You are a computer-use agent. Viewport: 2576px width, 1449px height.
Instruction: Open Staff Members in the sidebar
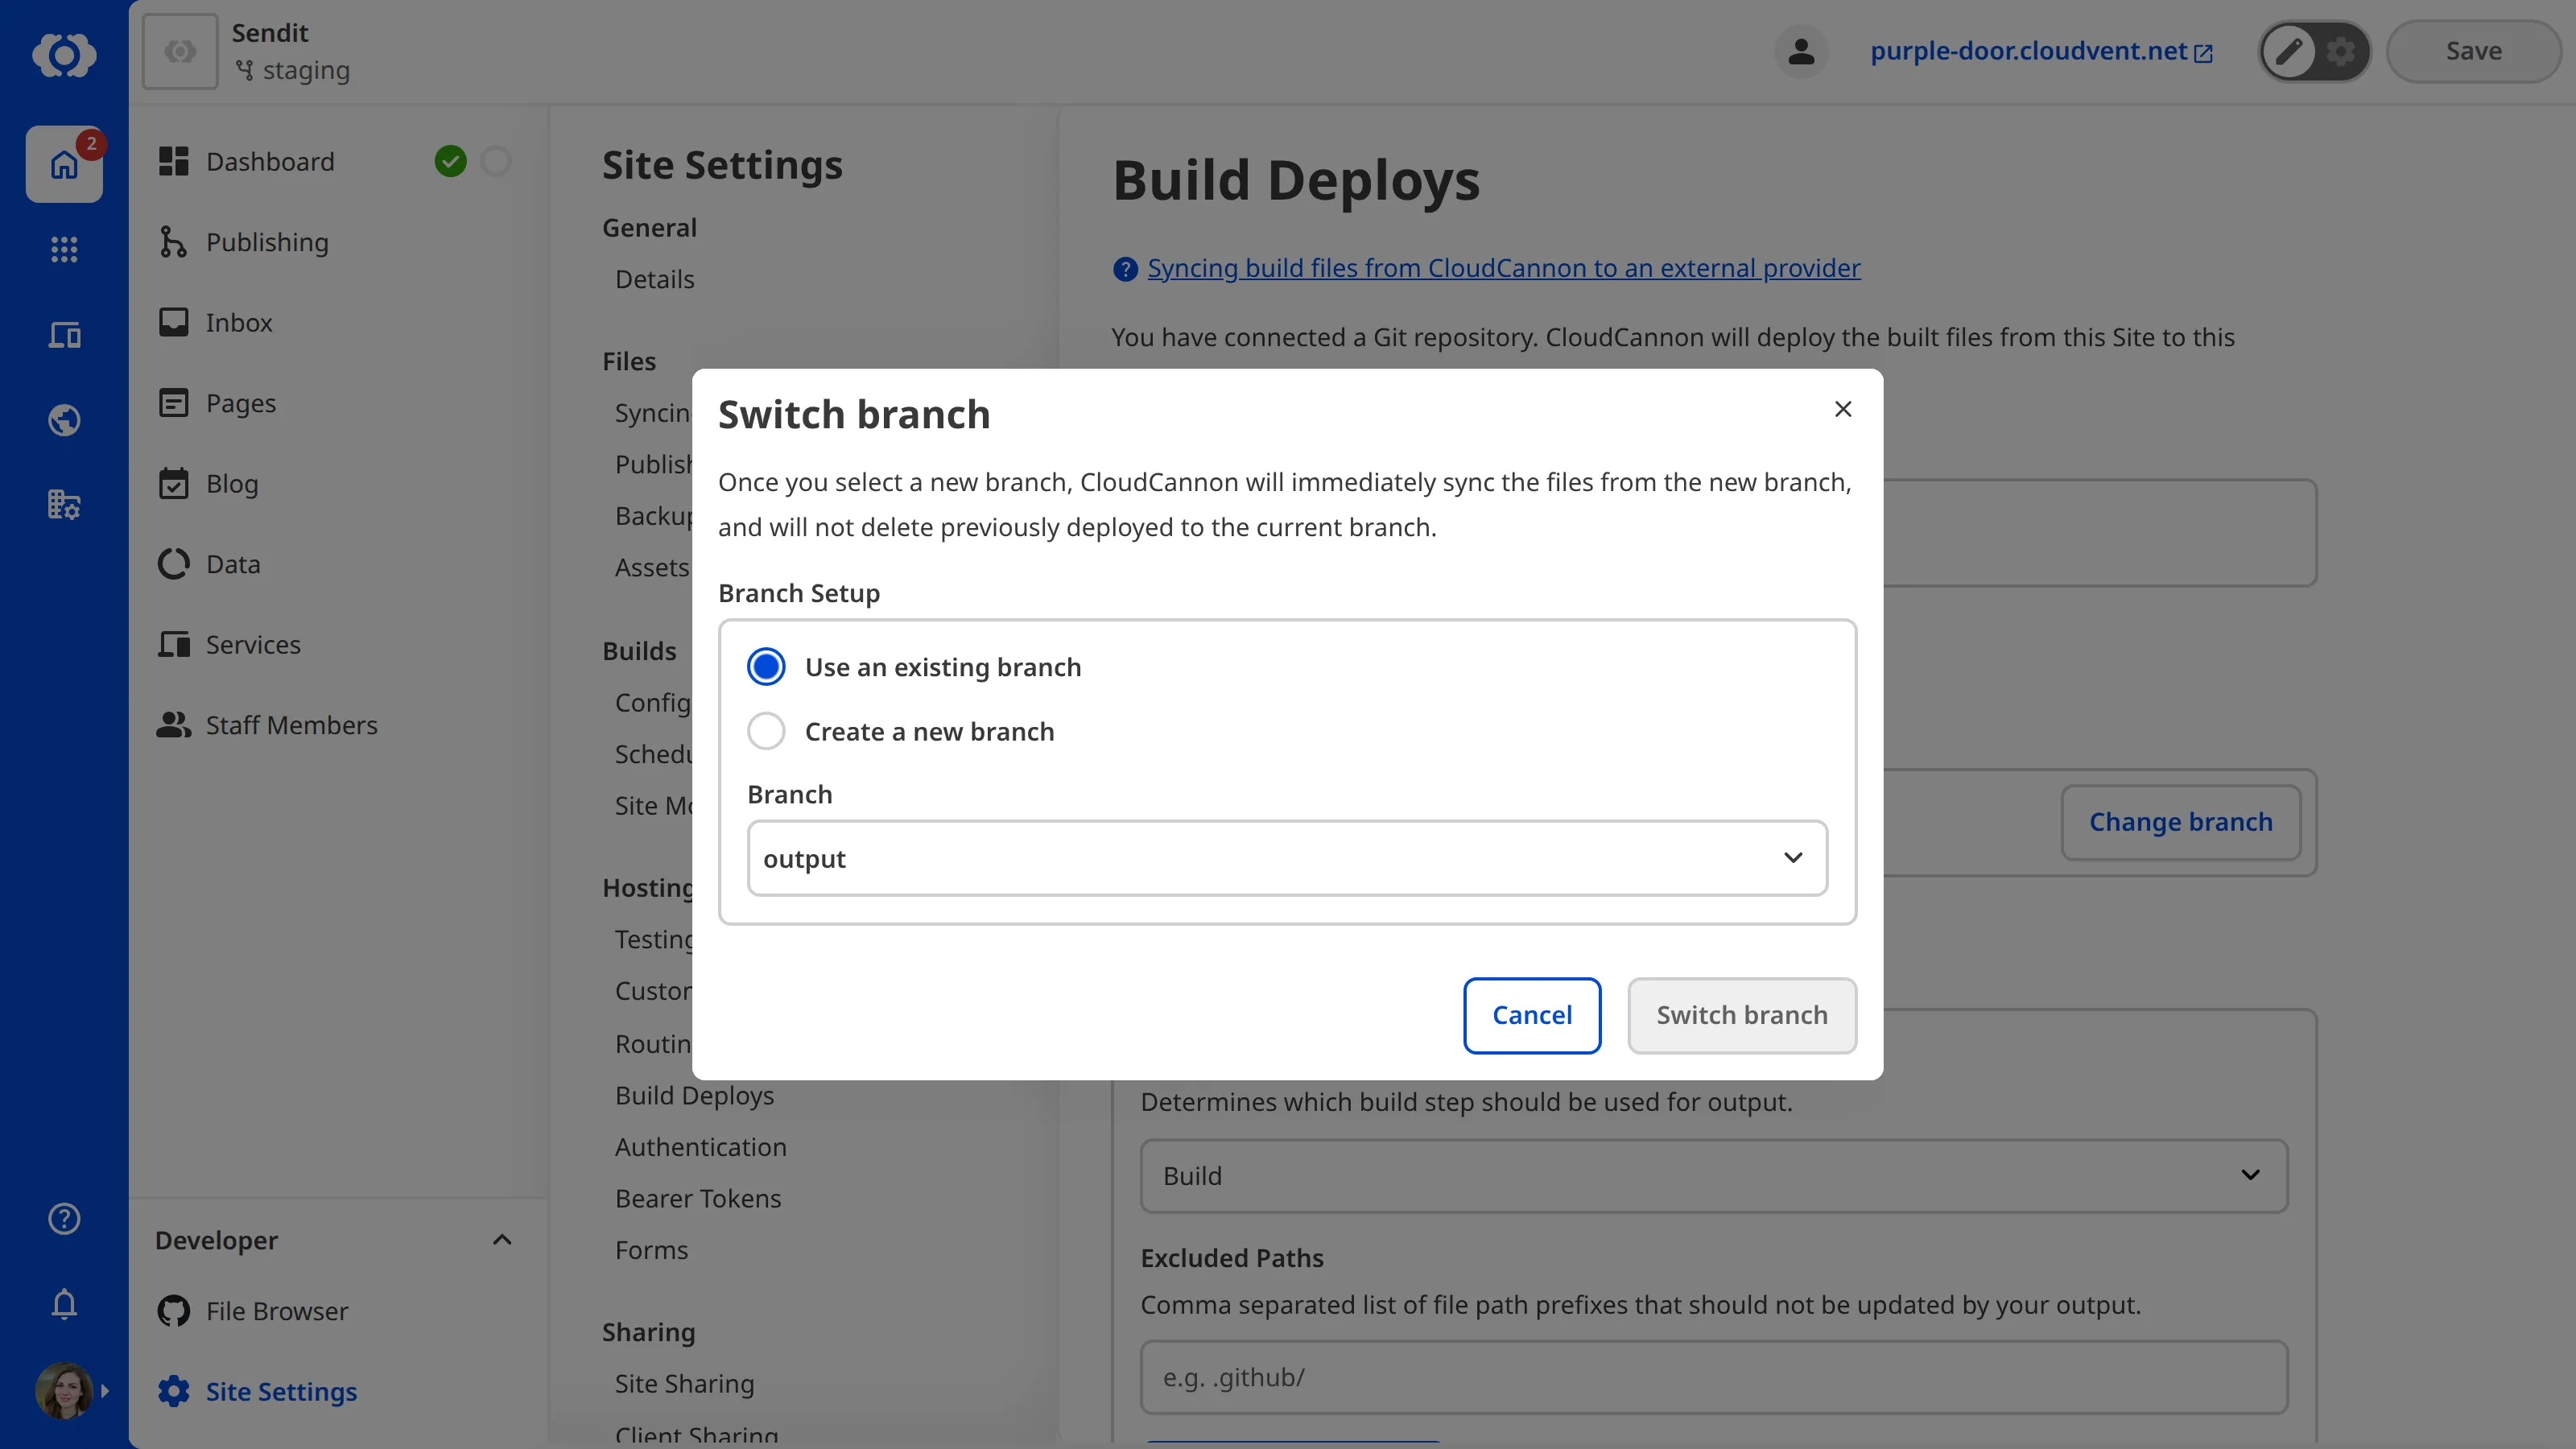pos(291,725)
